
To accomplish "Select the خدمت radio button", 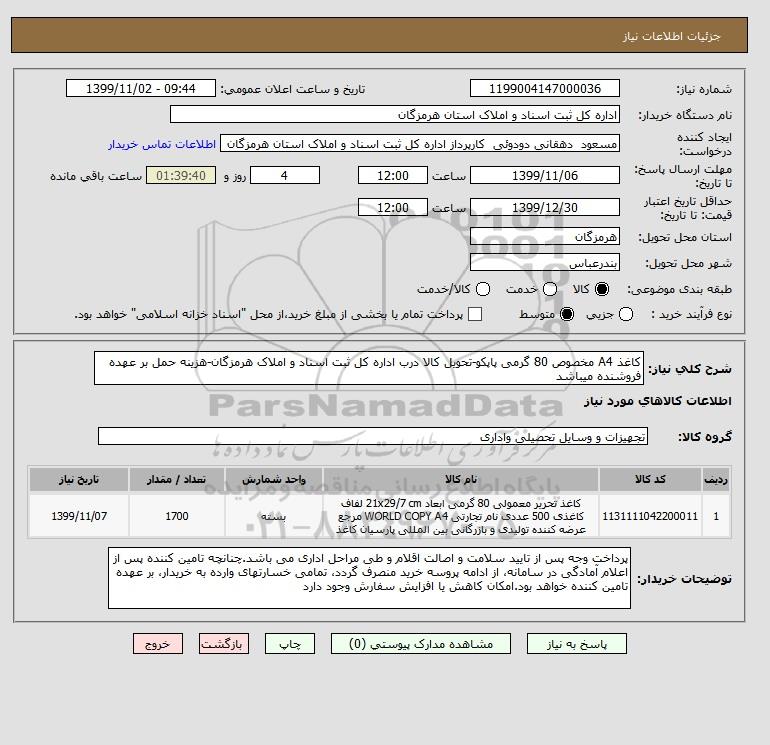I will (x=550, y=289).
